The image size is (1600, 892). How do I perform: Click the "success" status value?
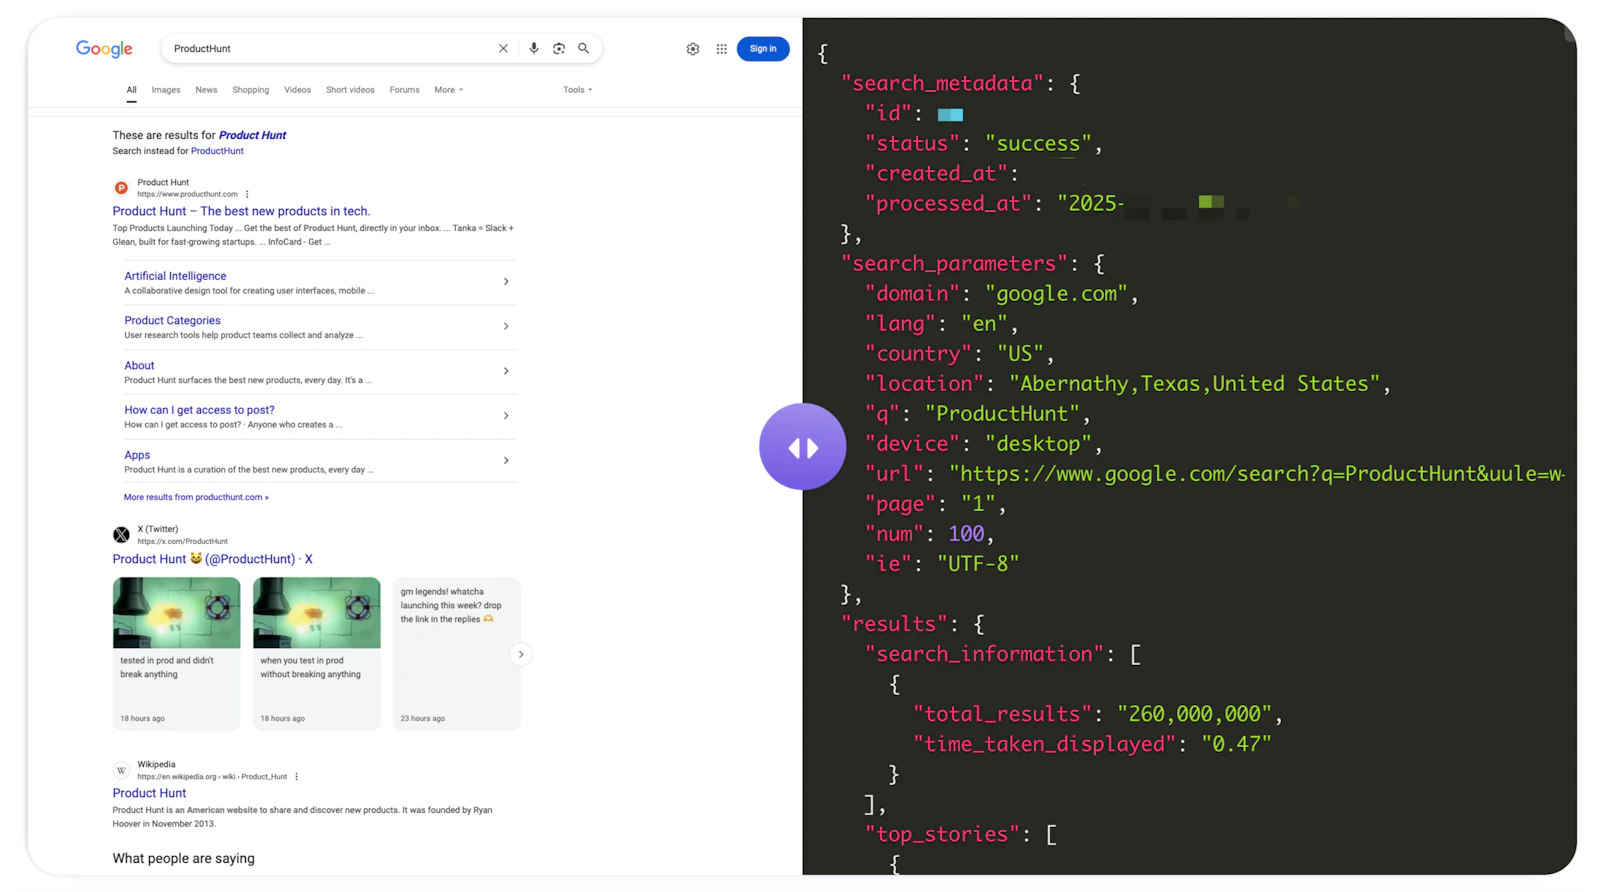pyautogui.click(x=1038, y=143)
